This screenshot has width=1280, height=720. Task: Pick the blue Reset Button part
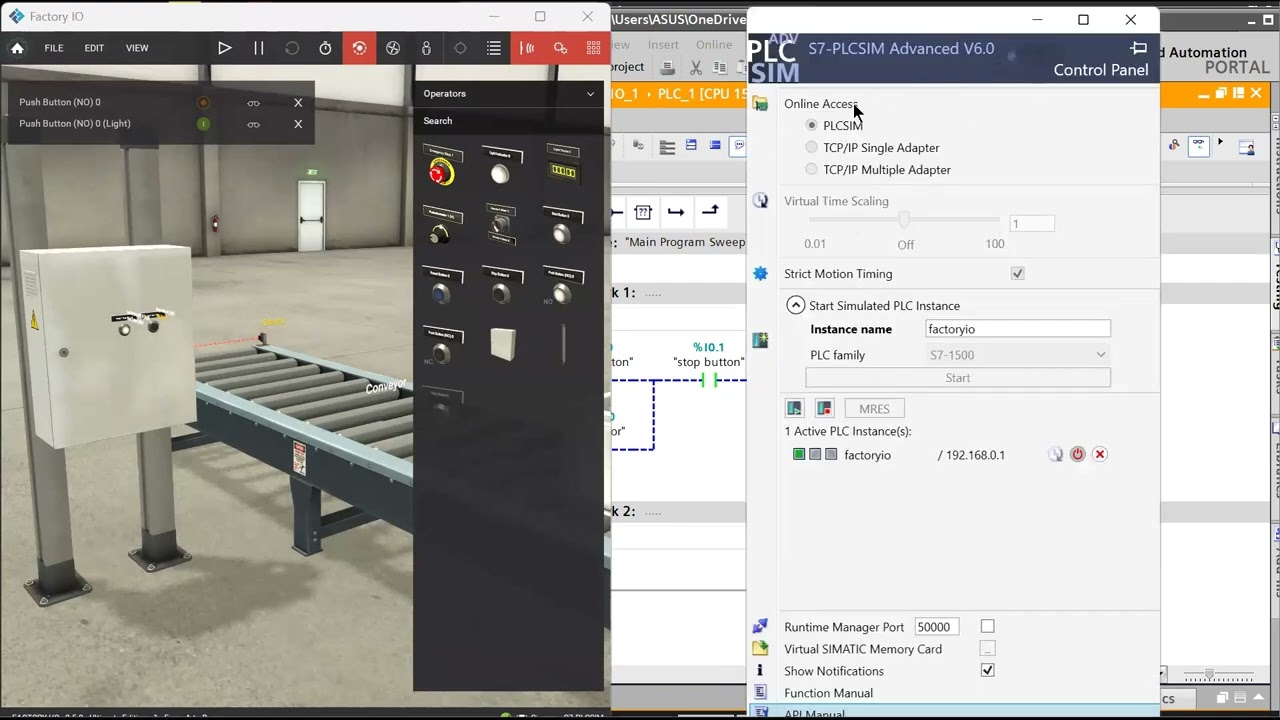coord(441,288)
